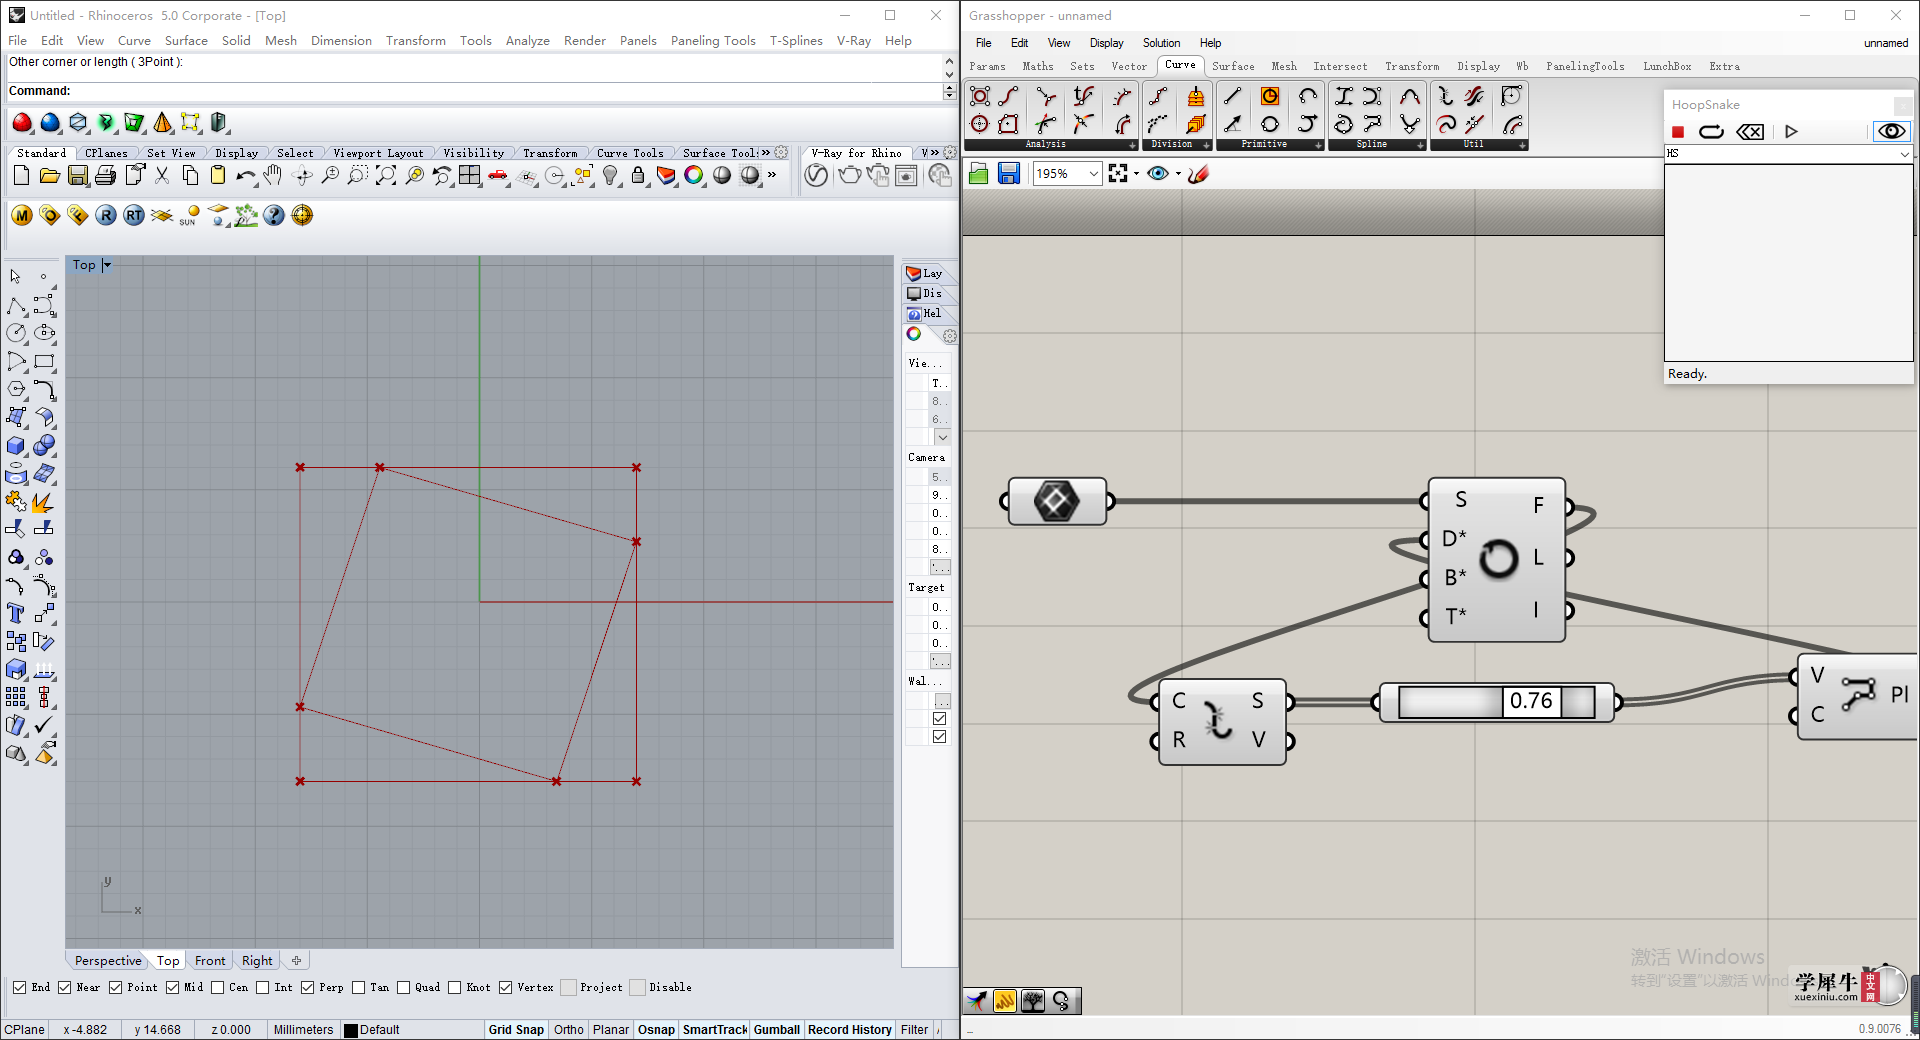Click the orange-highlighted icon in bottom Grasshopper toolbar
The width and height of the screenshot is (1920, 1040).
(x=1005, y=1000)
